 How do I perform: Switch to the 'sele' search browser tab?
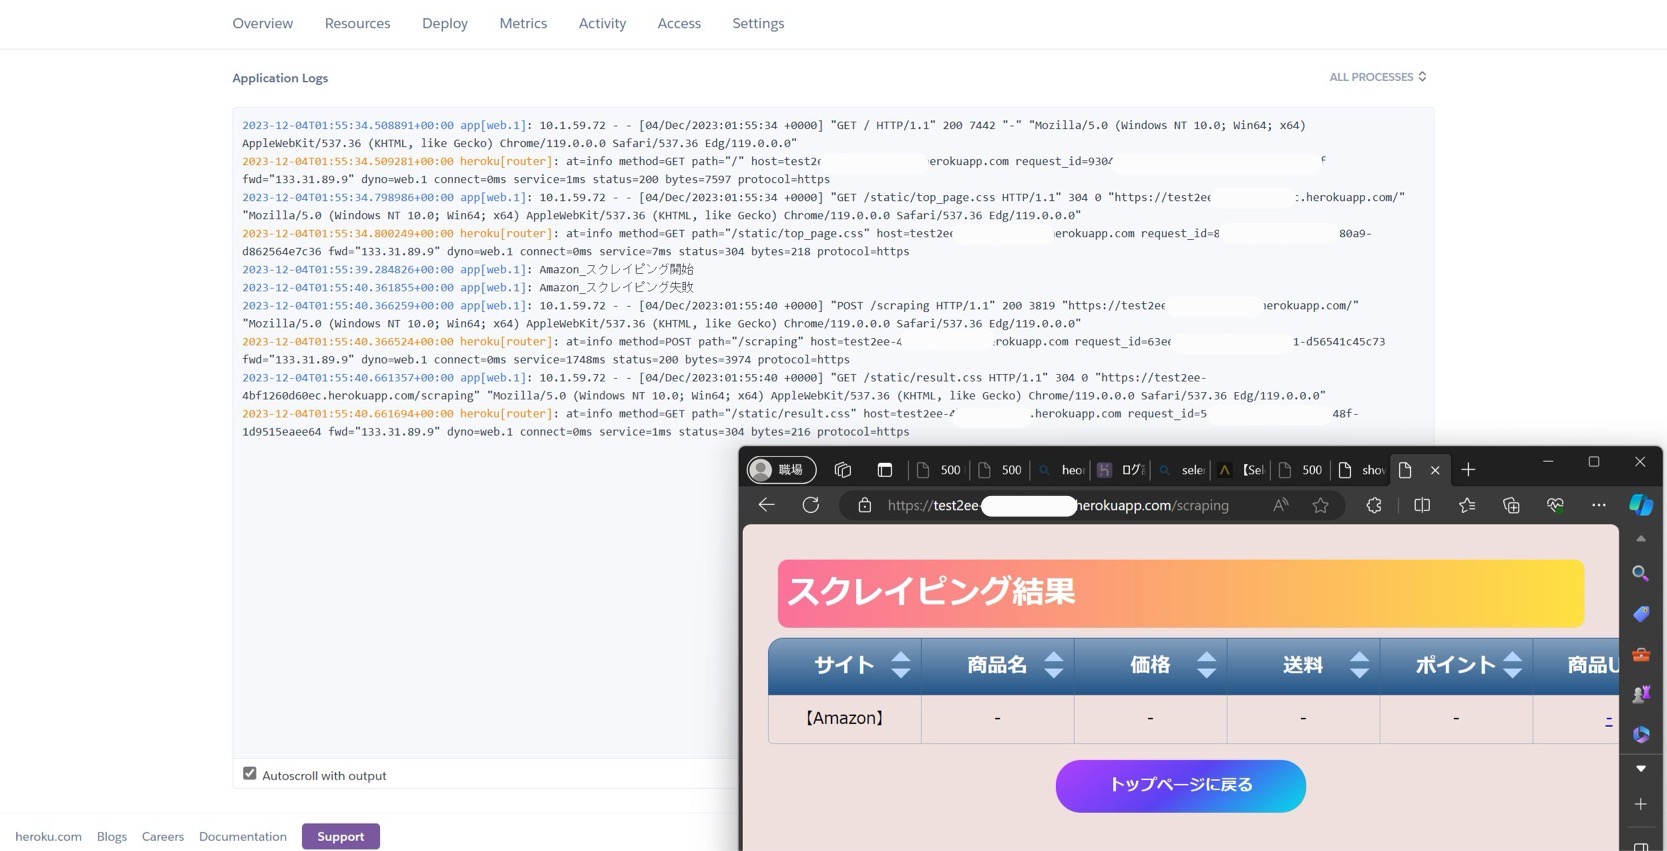pos(1182,470)
